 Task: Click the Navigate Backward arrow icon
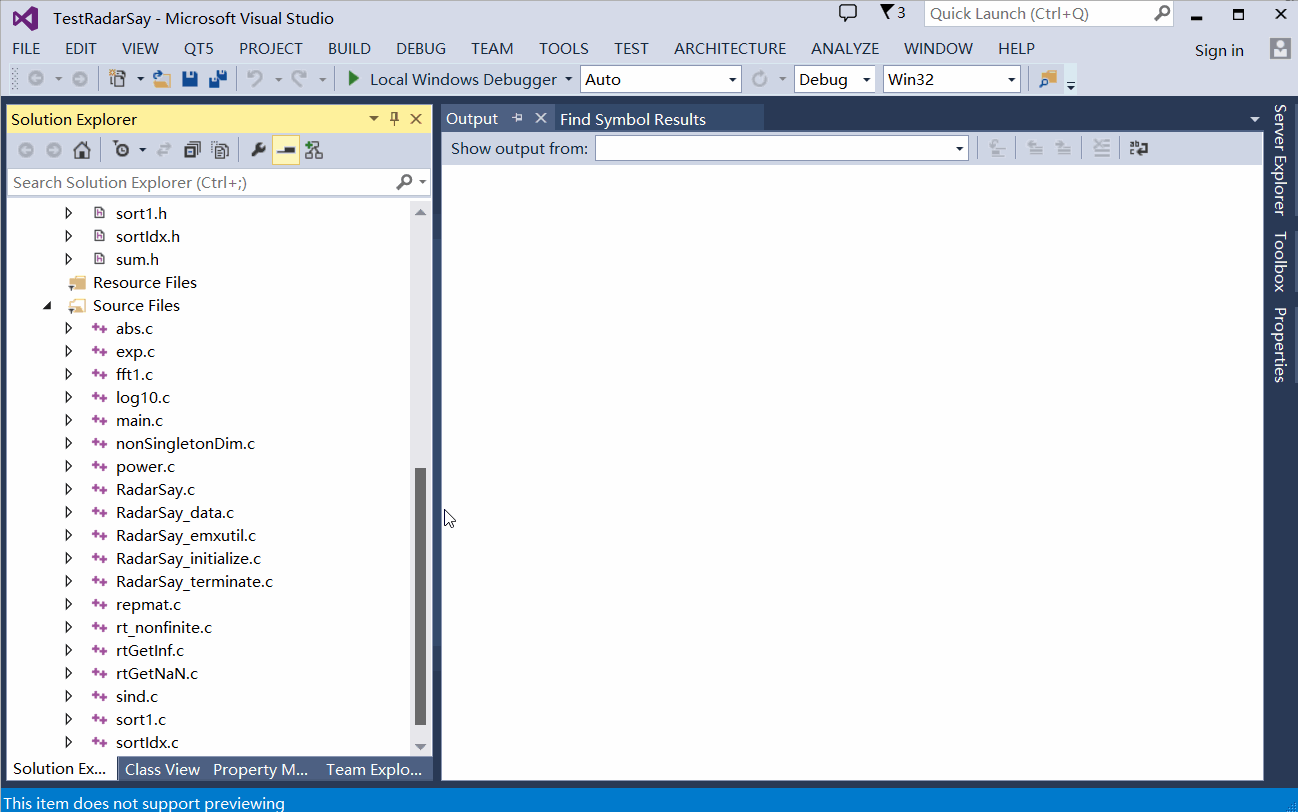34,78
